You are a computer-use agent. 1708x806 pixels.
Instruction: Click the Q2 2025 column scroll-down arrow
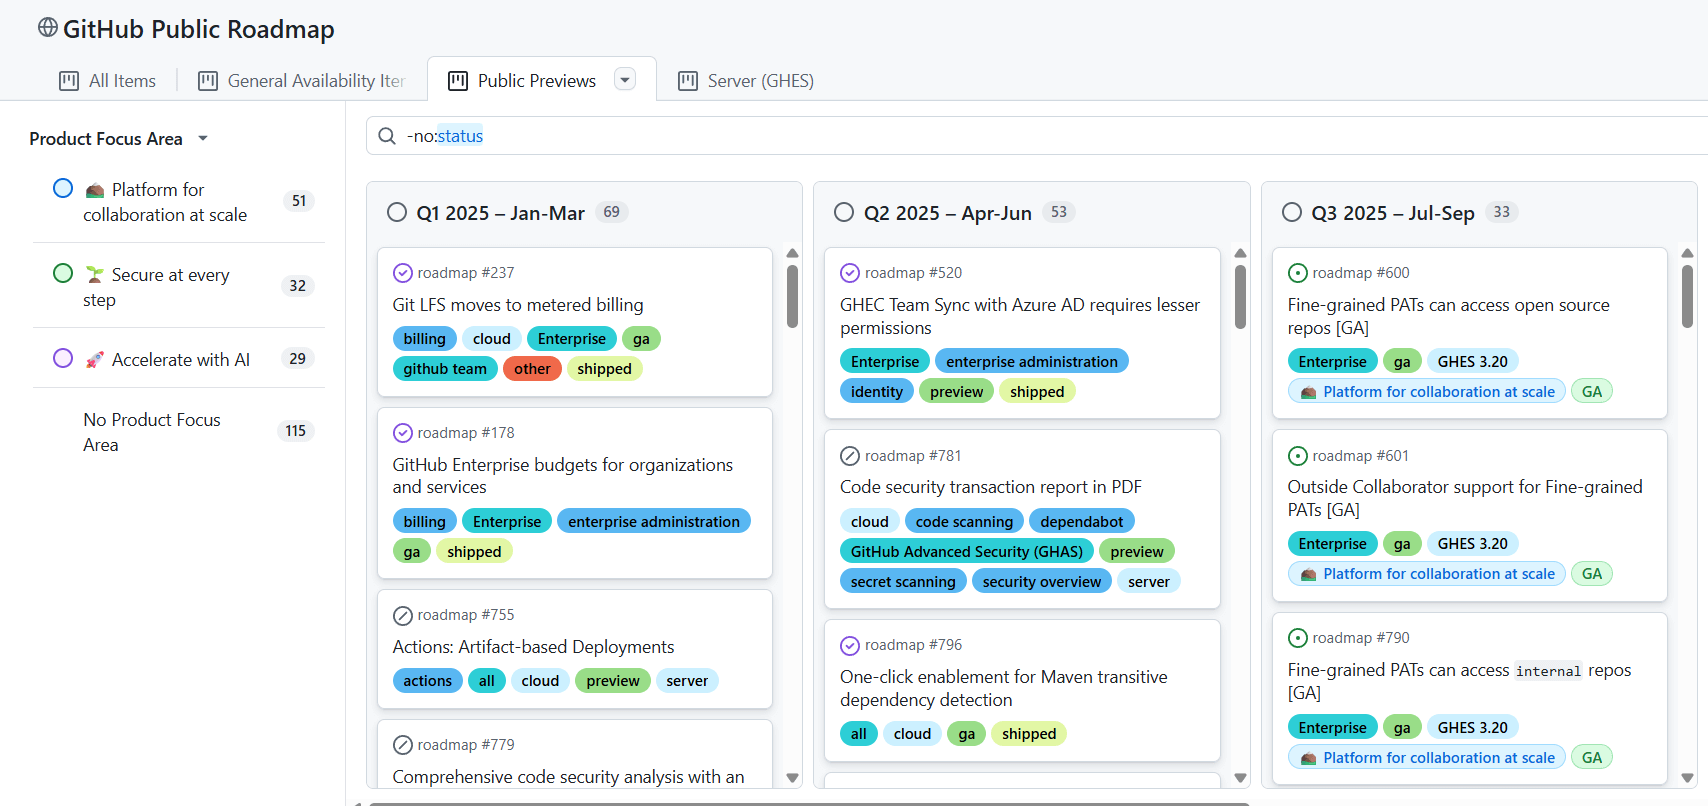pyautogui.click(x=1240, y=778)
